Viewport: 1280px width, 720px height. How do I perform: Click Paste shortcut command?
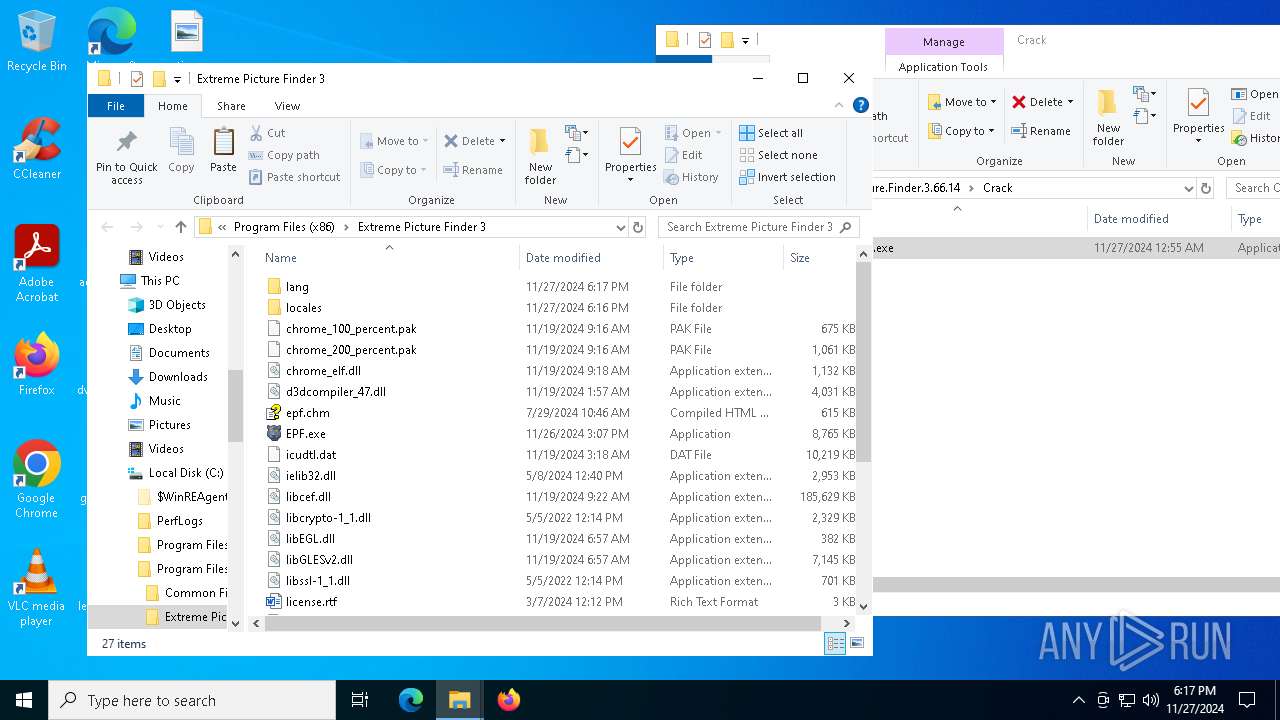click(x=294, y=177)
